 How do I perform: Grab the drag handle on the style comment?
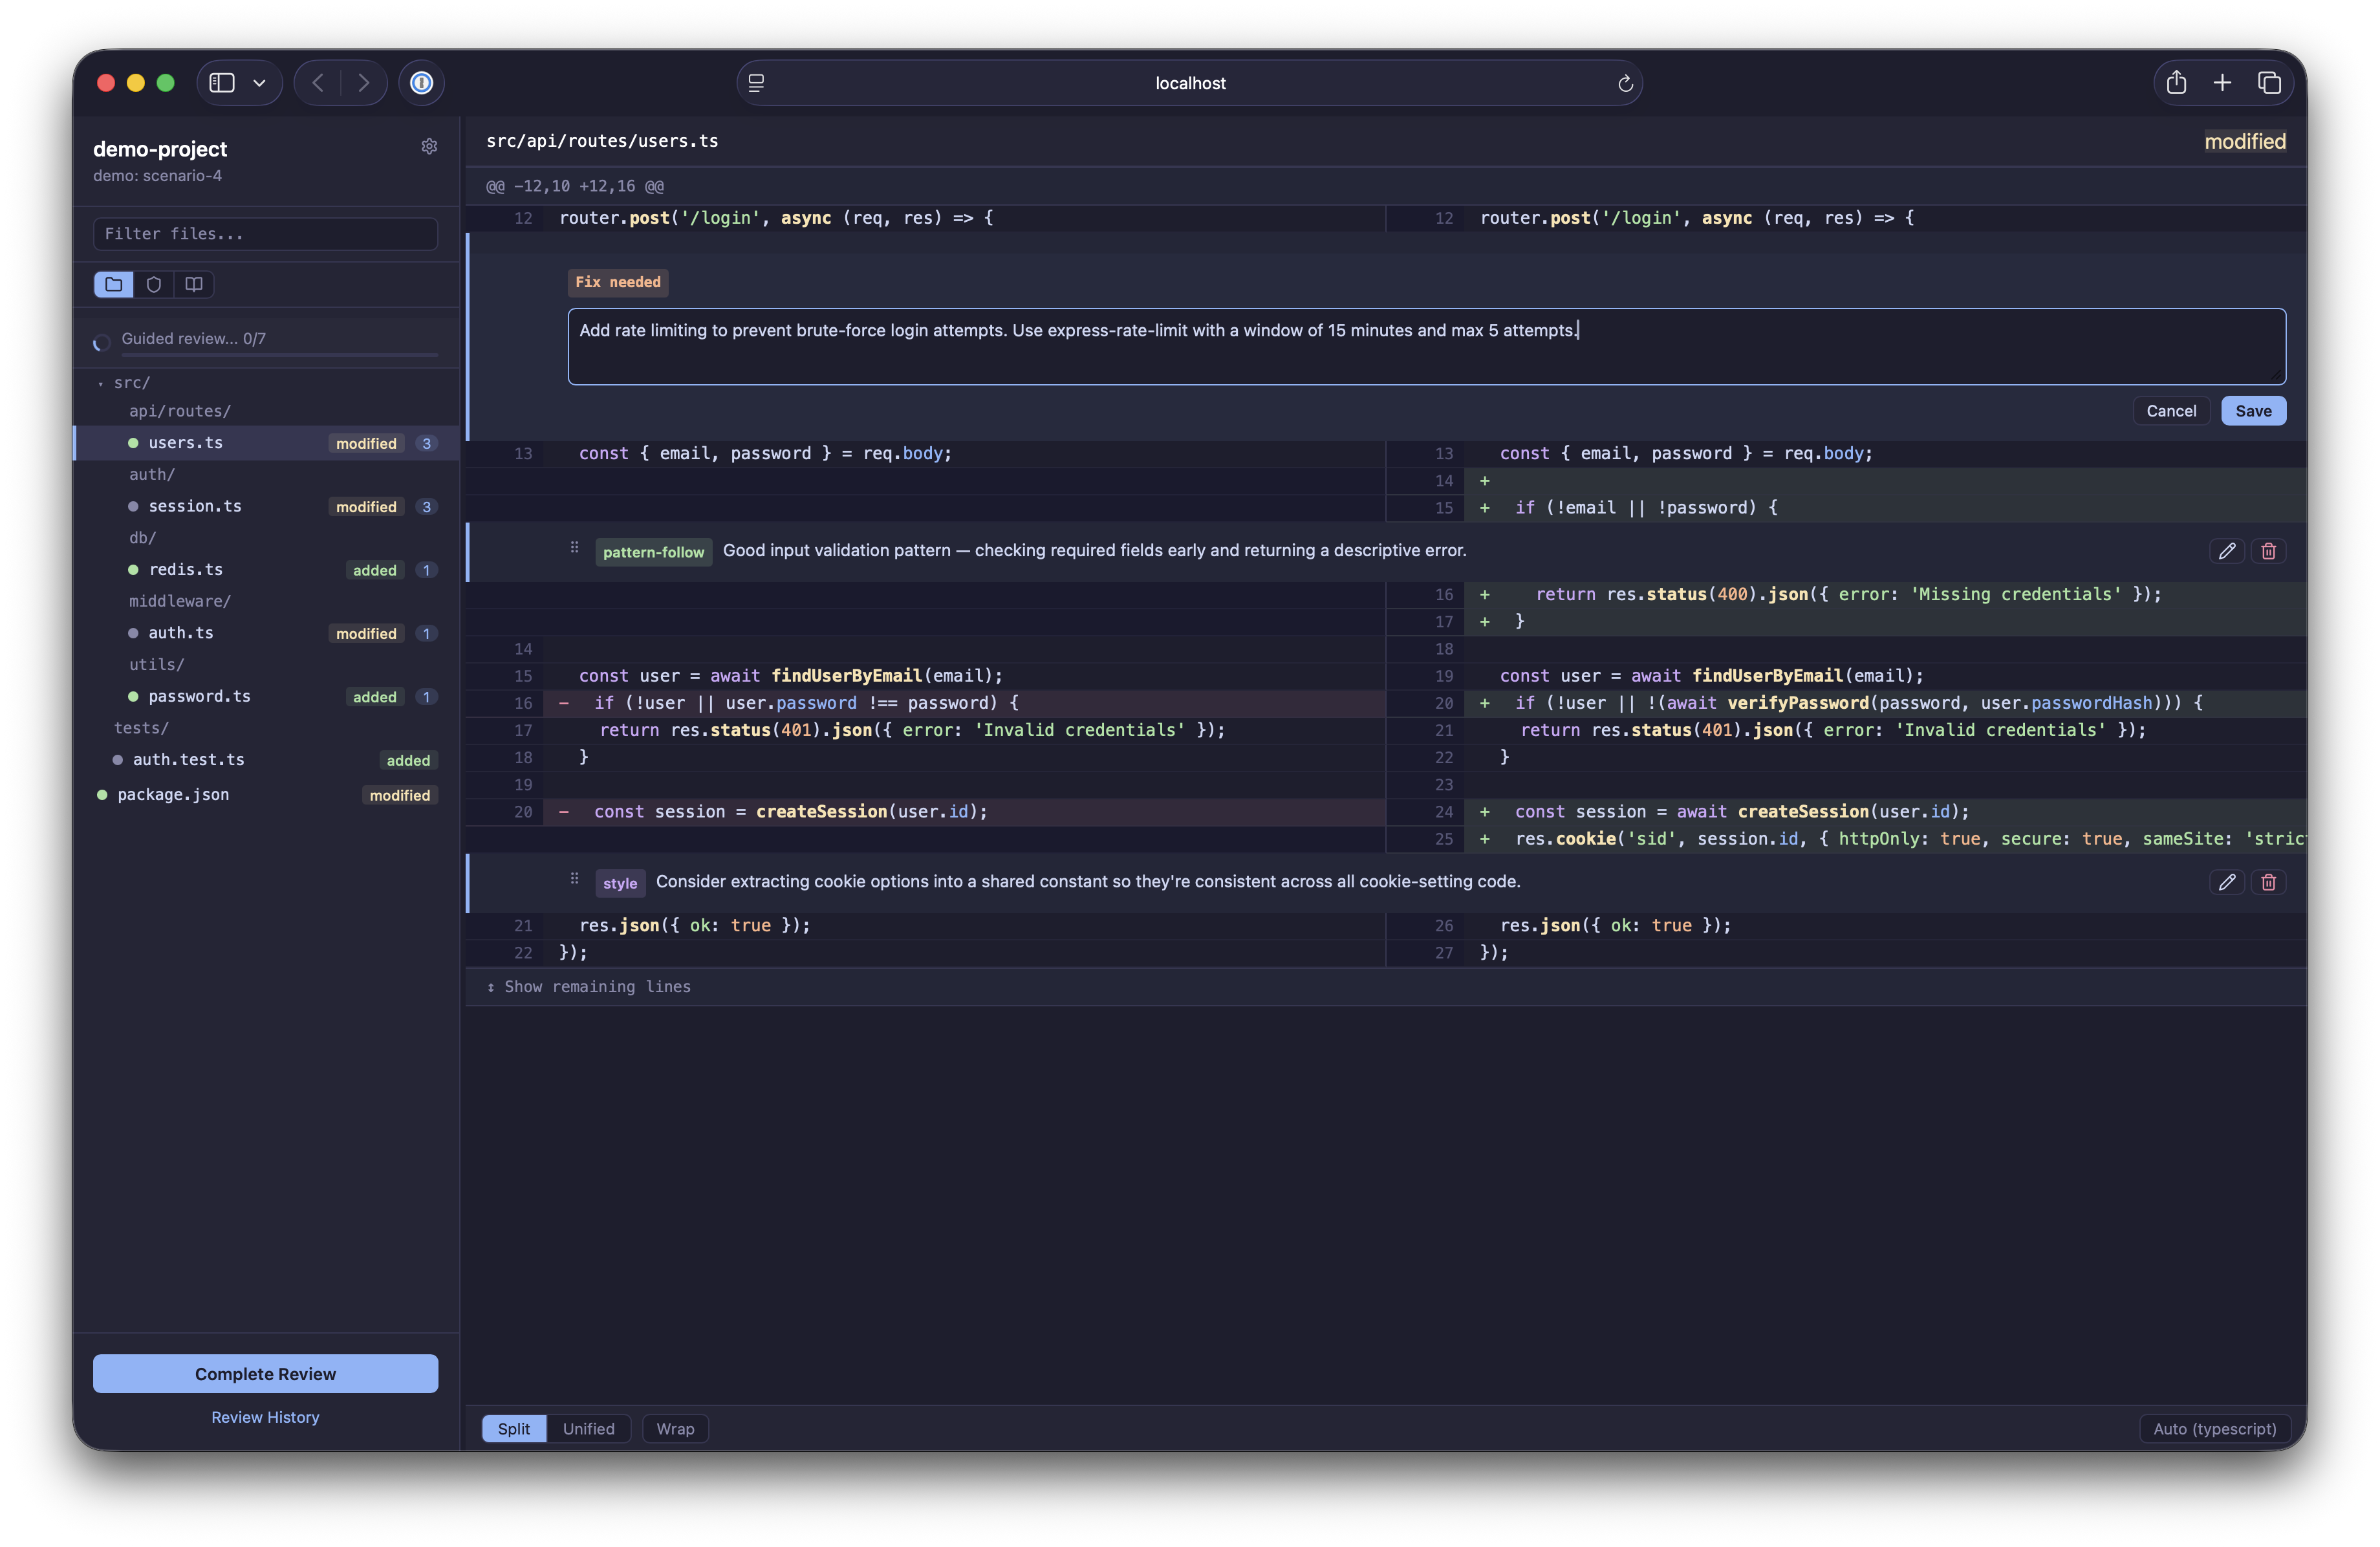[574, 879]
